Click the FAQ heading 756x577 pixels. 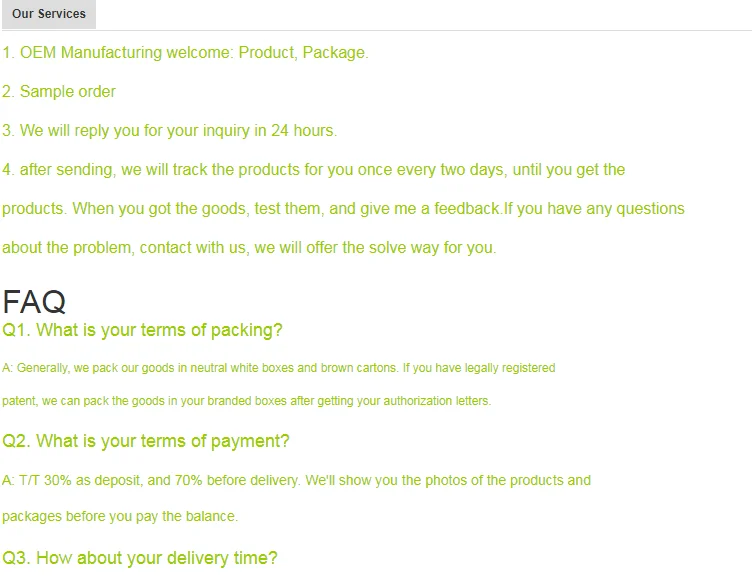(34, 301)
